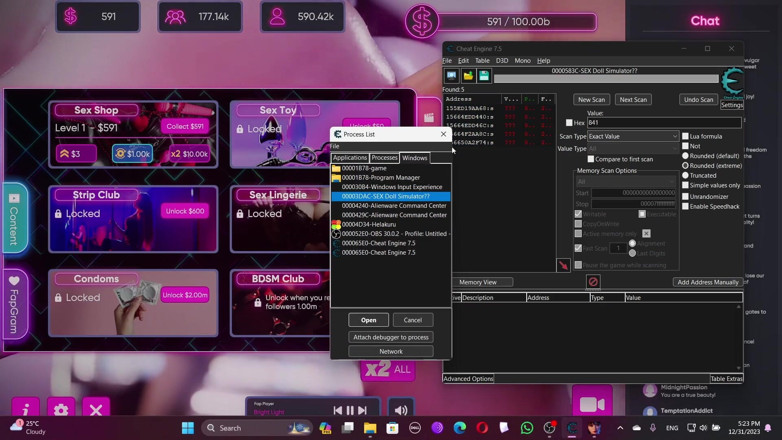Expand system tray hidden icons chevron
The width and height of the screenshot is (782, 440).
click(x=620, y=428)
